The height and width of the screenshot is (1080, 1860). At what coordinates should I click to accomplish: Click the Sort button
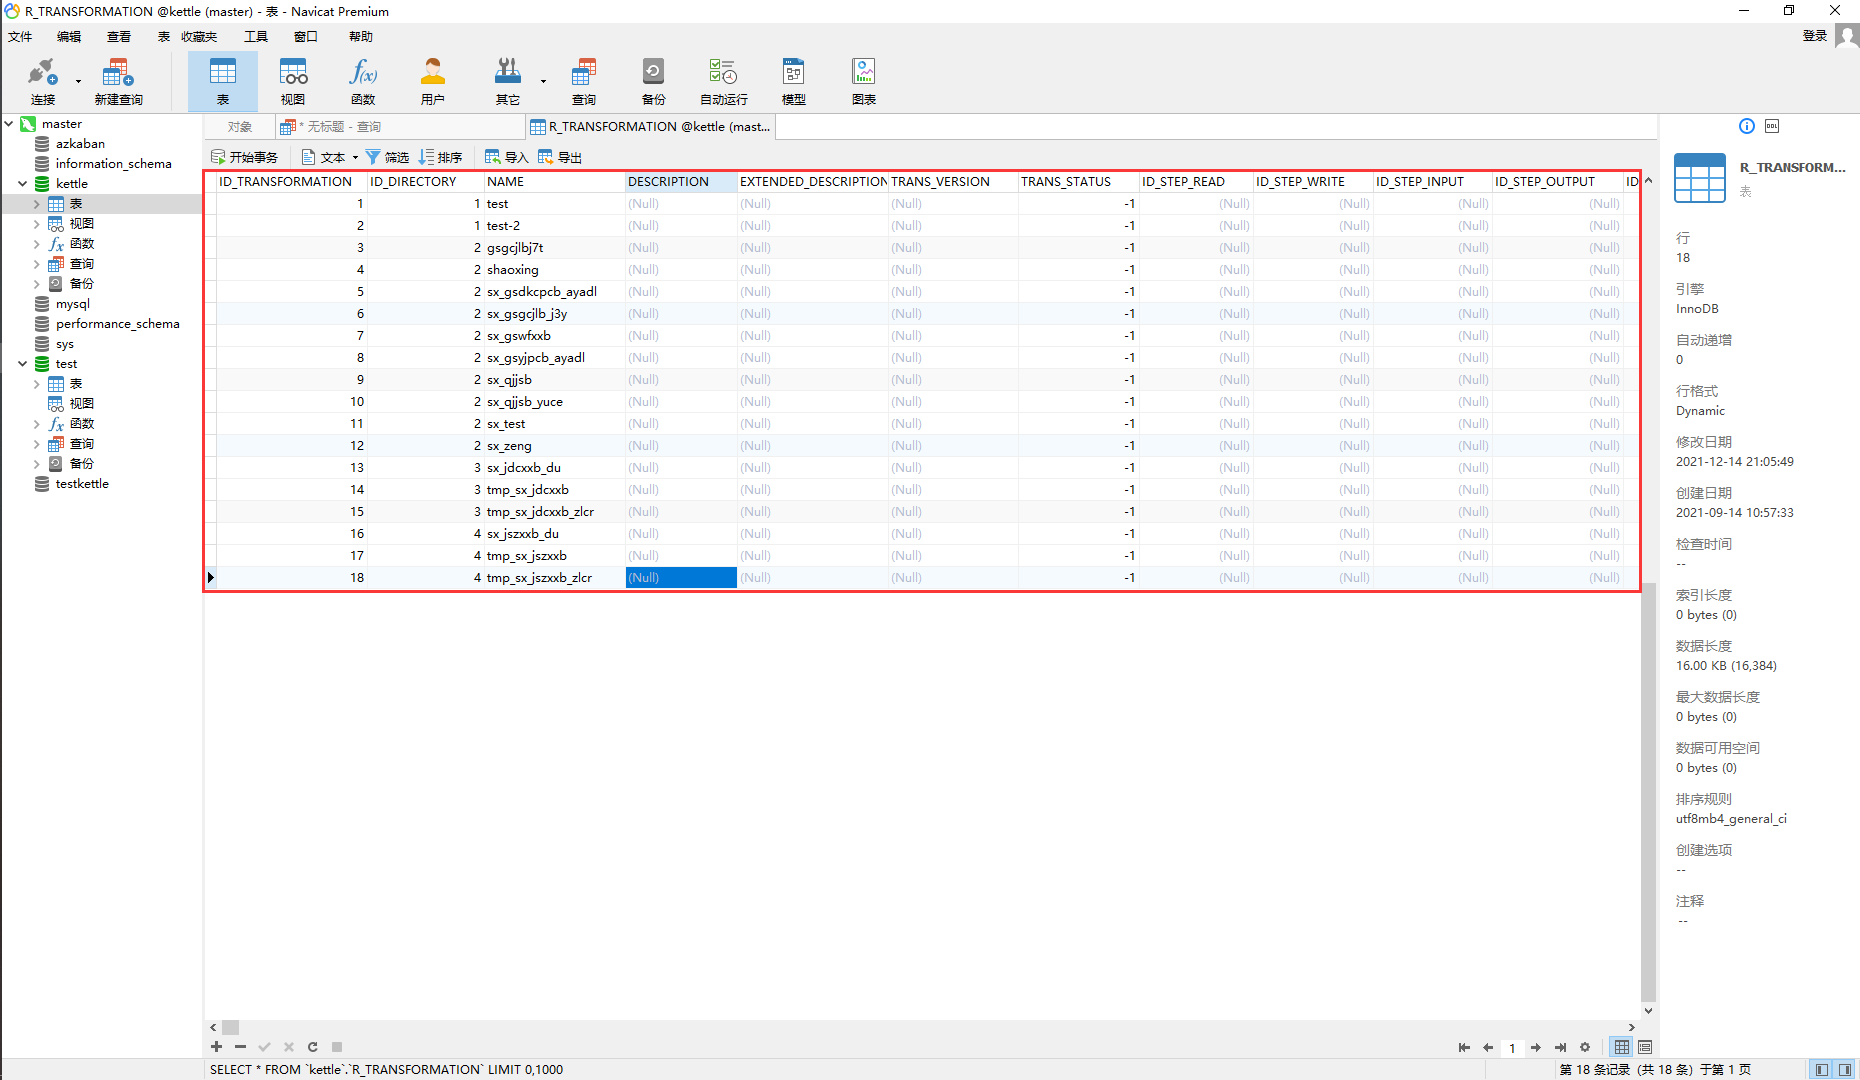(x=440, y=157)
